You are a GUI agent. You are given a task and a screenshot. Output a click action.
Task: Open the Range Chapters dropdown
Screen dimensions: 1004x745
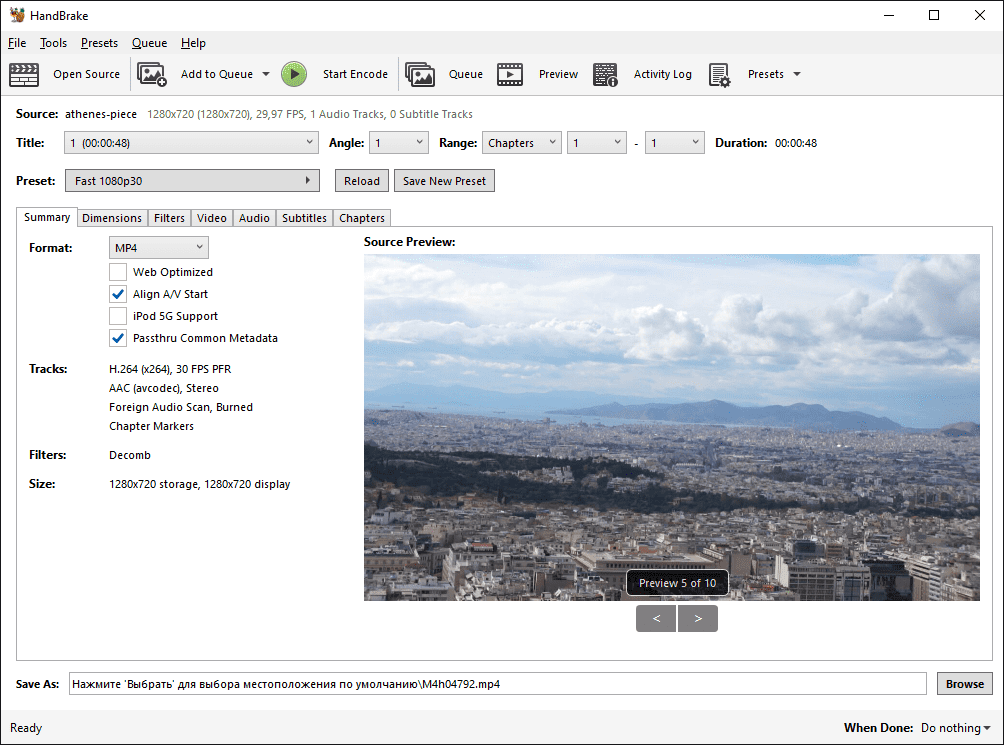coord(521,143)
